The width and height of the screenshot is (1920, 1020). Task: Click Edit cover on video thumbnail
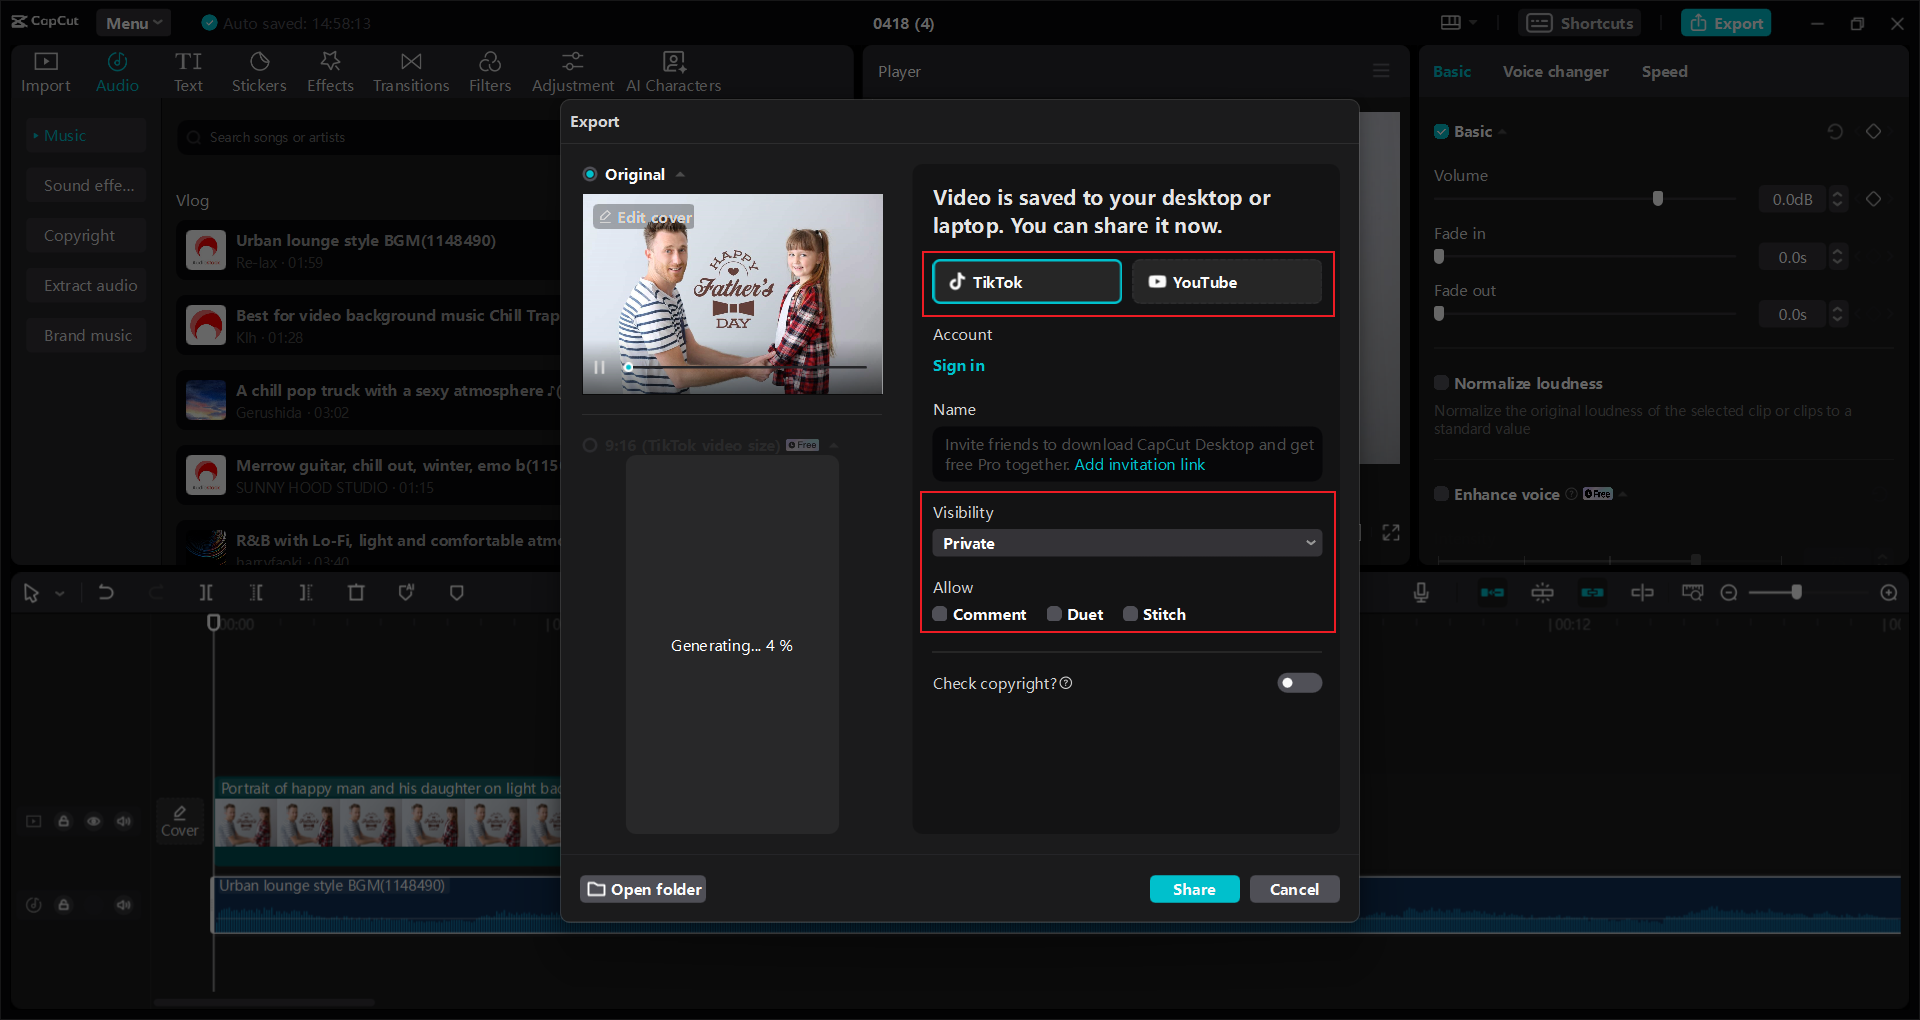[x=645, y=217]
